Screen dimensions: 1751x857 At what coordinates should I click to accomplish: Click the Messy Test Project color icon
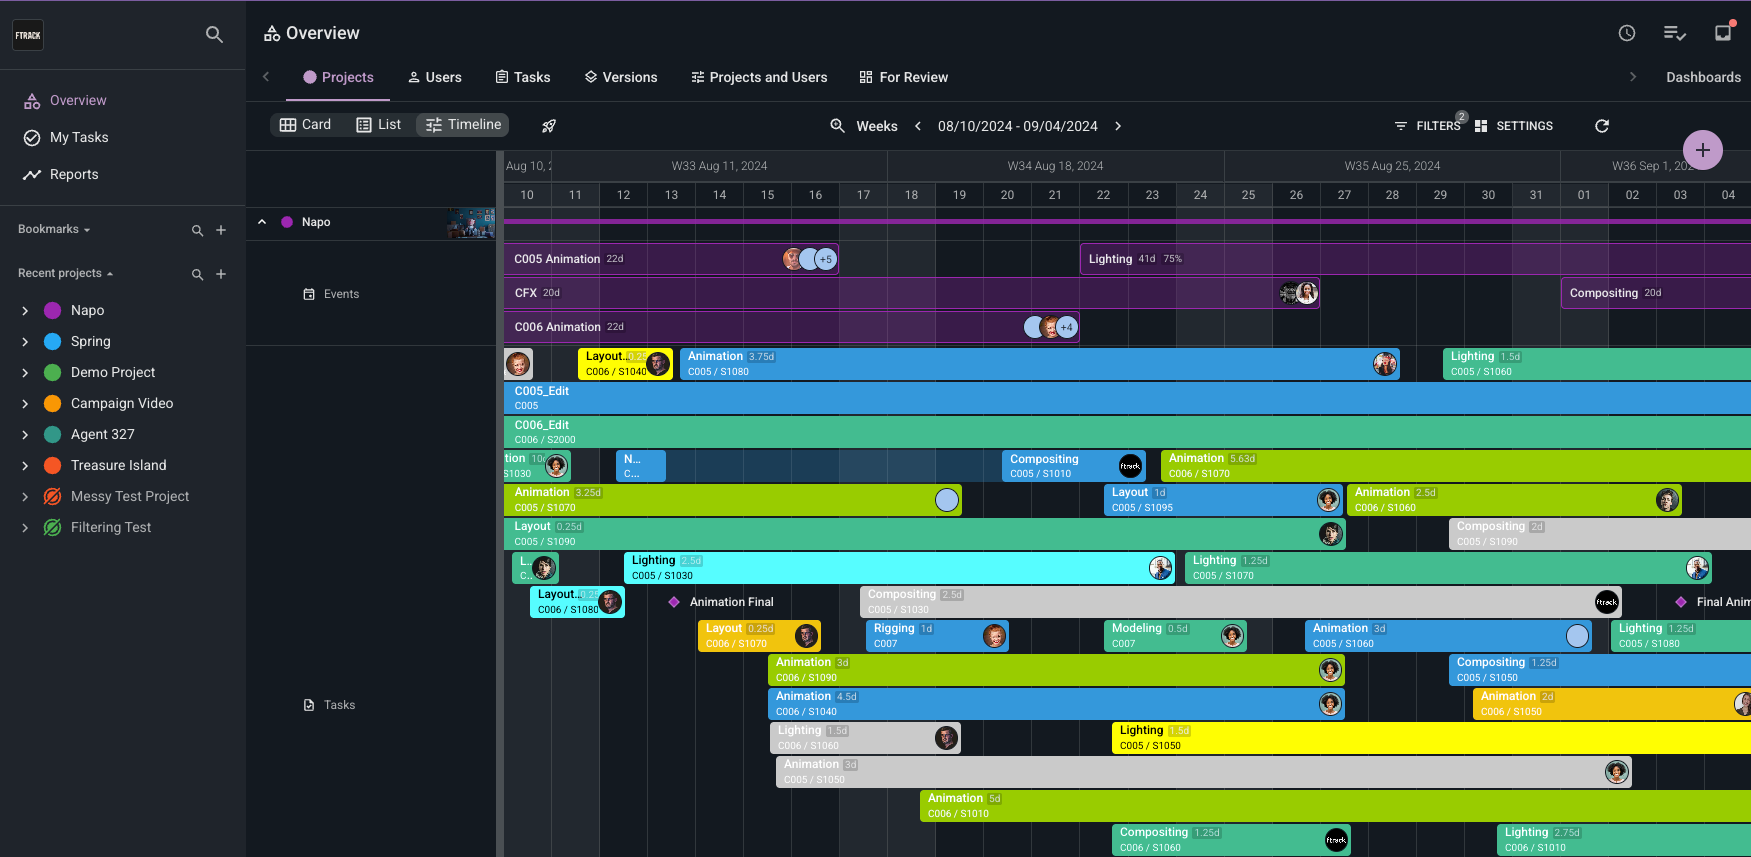[53, 497]
